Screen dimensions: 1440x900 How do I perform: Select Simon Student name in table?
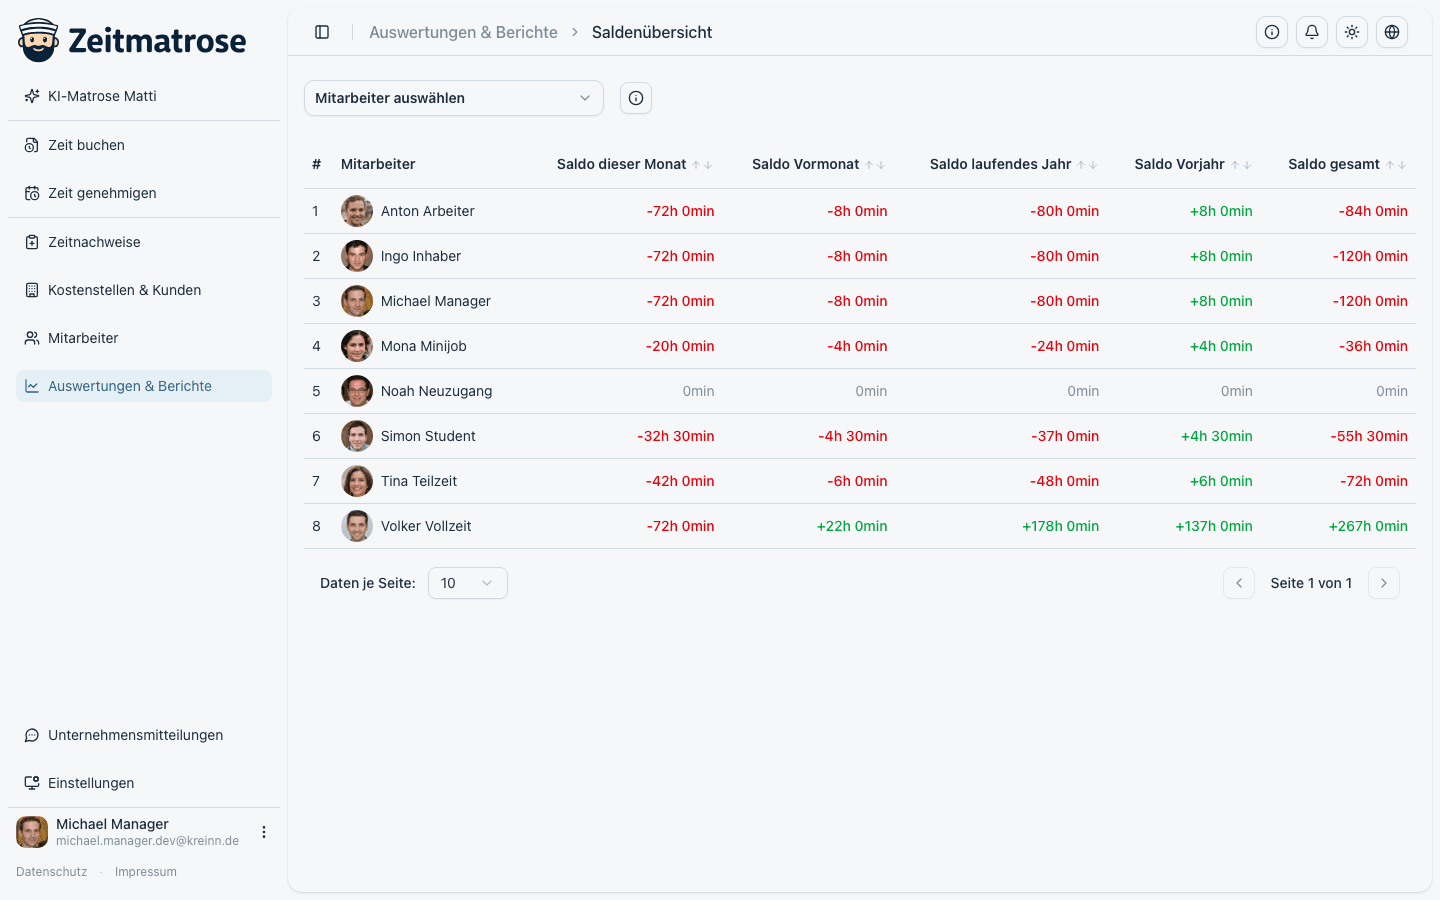point(428,436)
